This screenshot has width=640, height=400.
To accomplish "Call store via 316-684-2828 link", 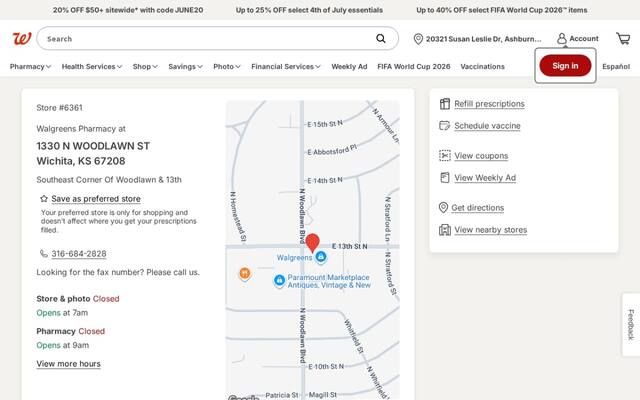I will pos(79,253).
